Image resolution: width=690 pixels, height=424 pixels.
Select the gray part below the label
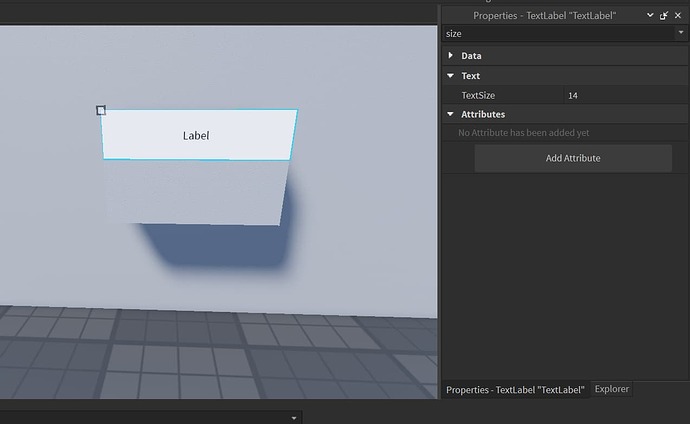click(x=196, y=193)
